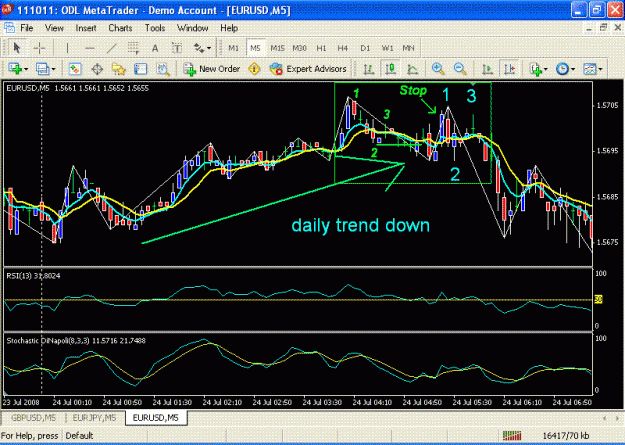This screenshot has width=625, height=445.
Task: Open the Charts menu
Action: click(x=120, y=28)
